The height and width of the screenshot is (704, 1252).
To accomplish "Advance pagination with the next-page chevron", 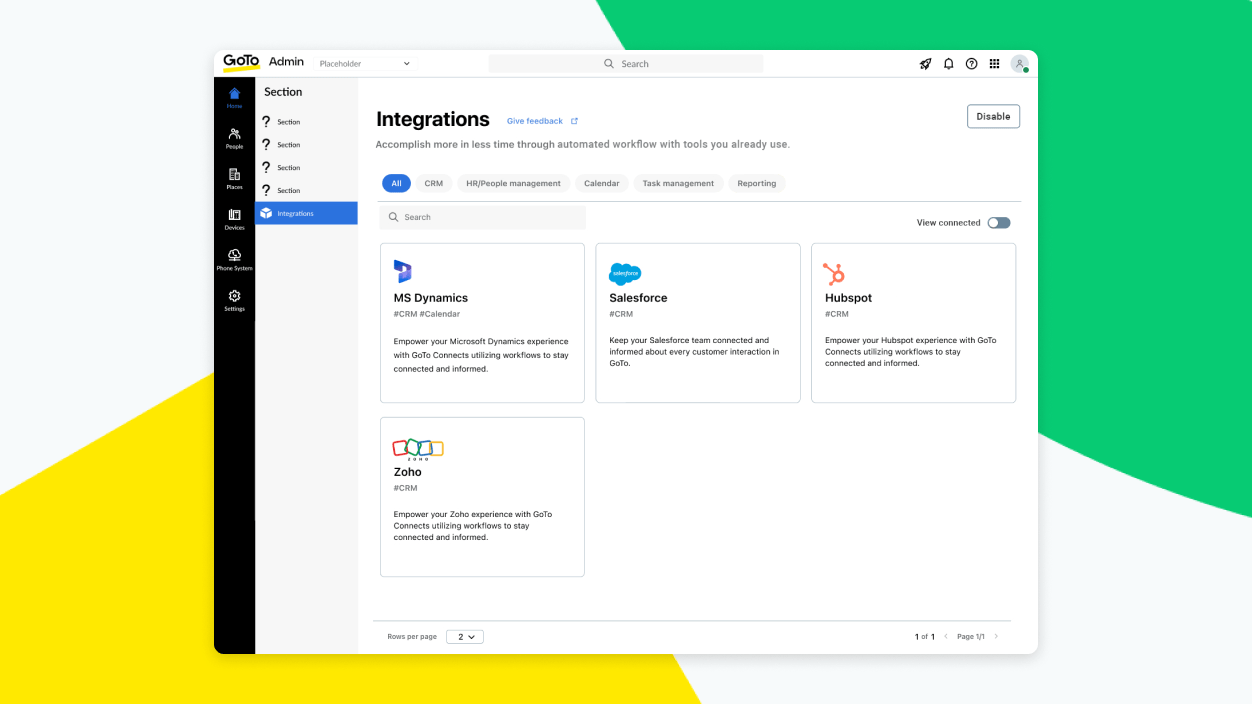I will point(996,636).
